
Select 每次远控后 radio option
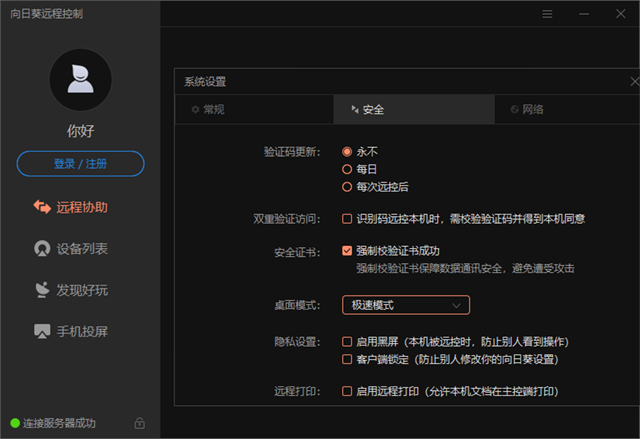pos(347,187)
